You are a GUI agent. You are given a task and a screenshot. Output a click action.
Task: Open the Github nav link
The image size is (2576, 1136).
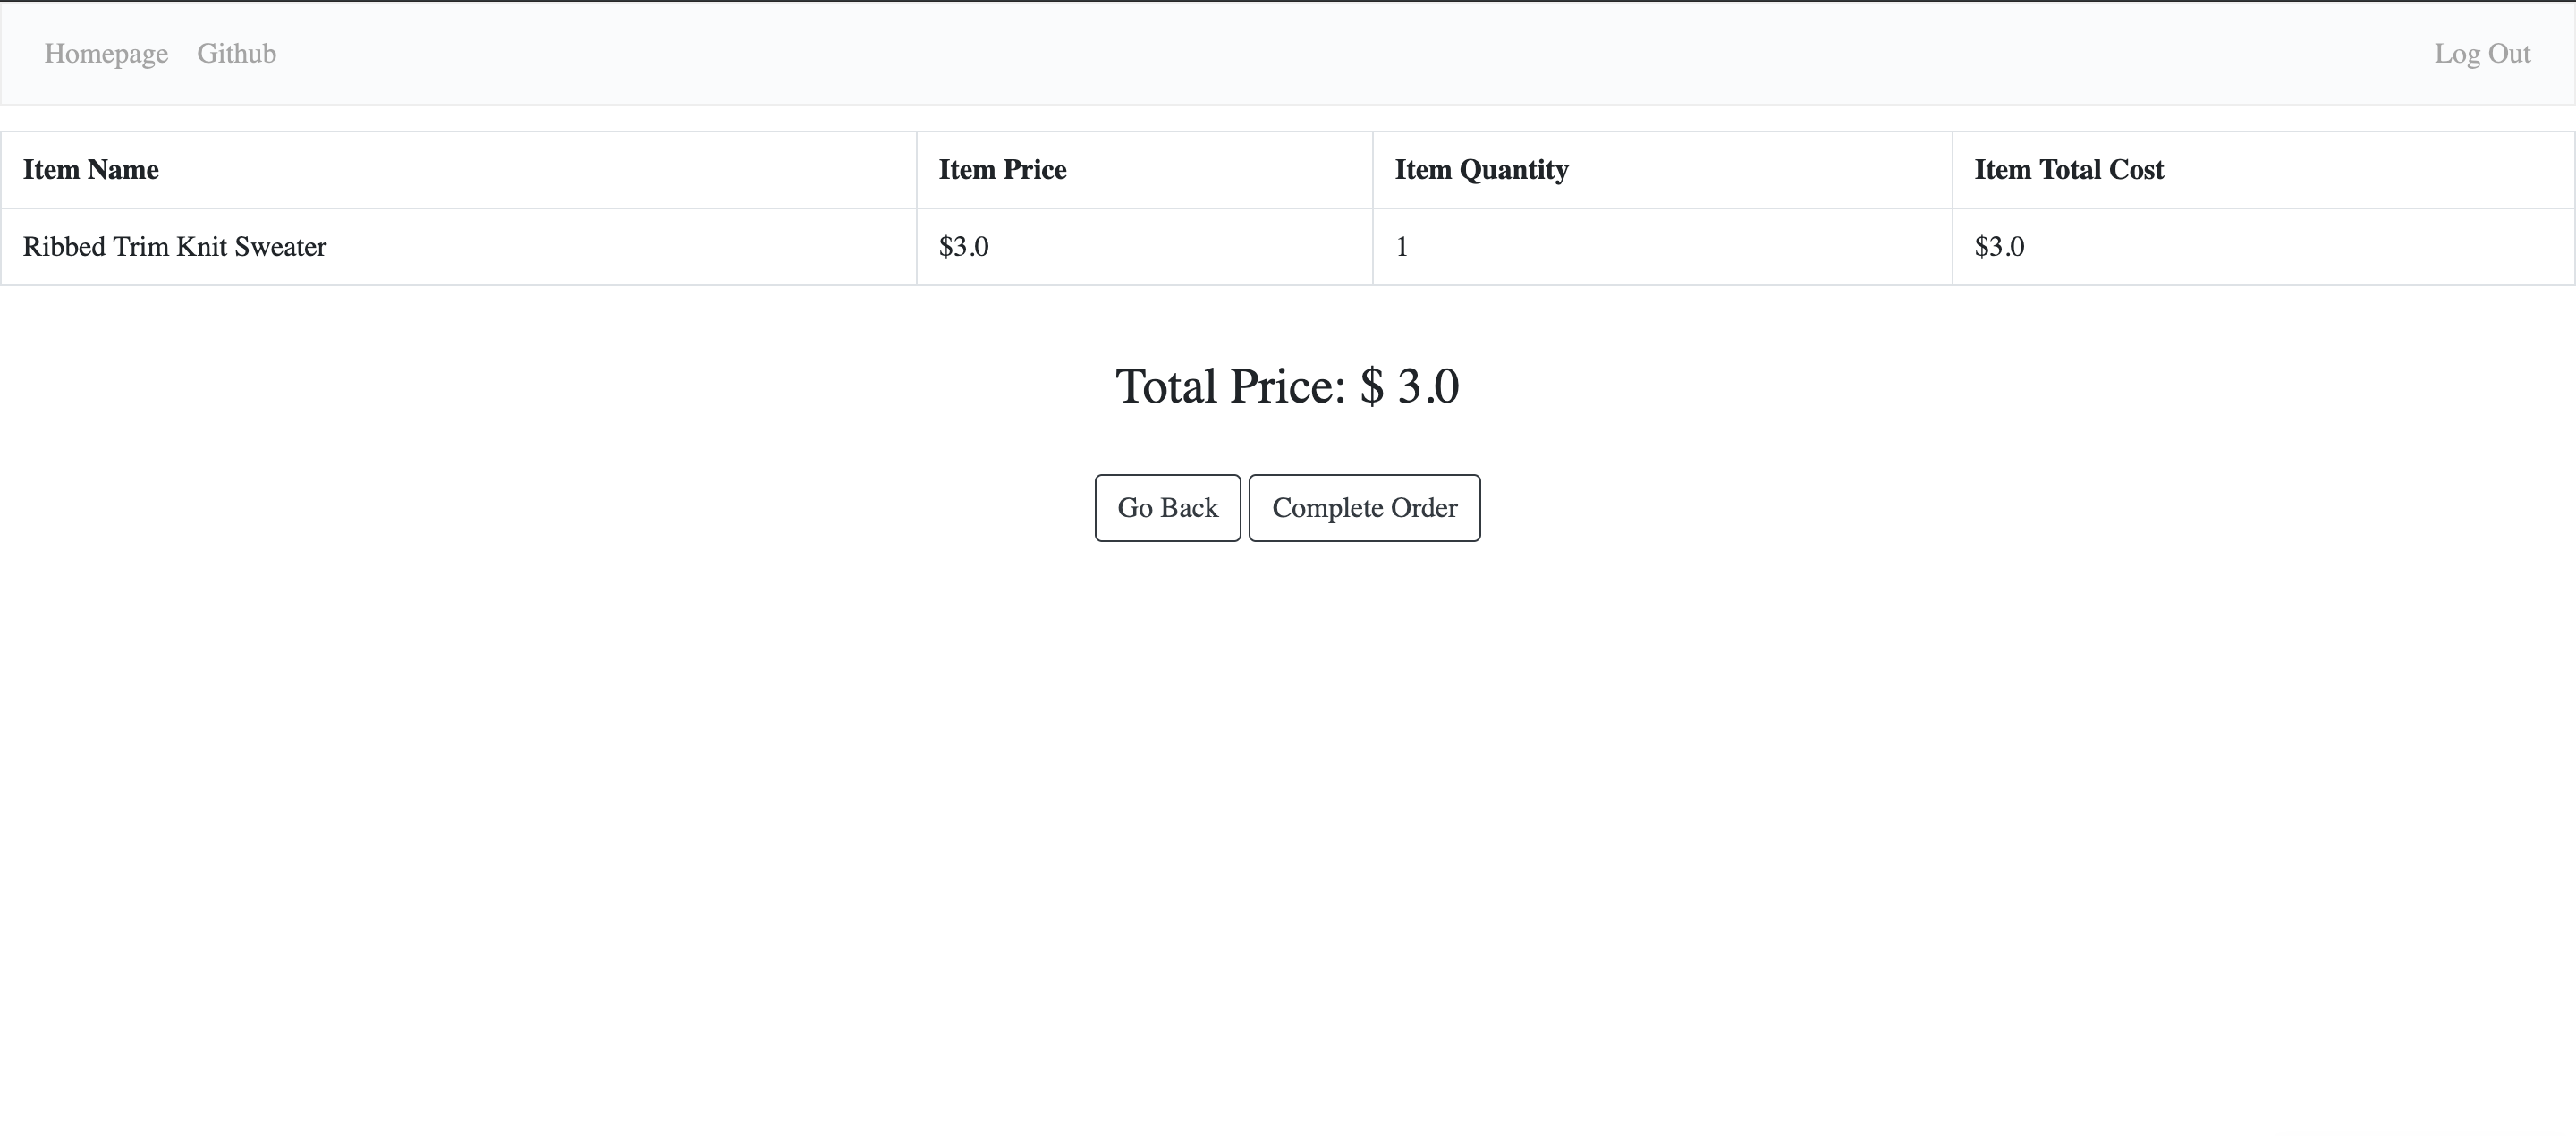[x=236, y=53]
